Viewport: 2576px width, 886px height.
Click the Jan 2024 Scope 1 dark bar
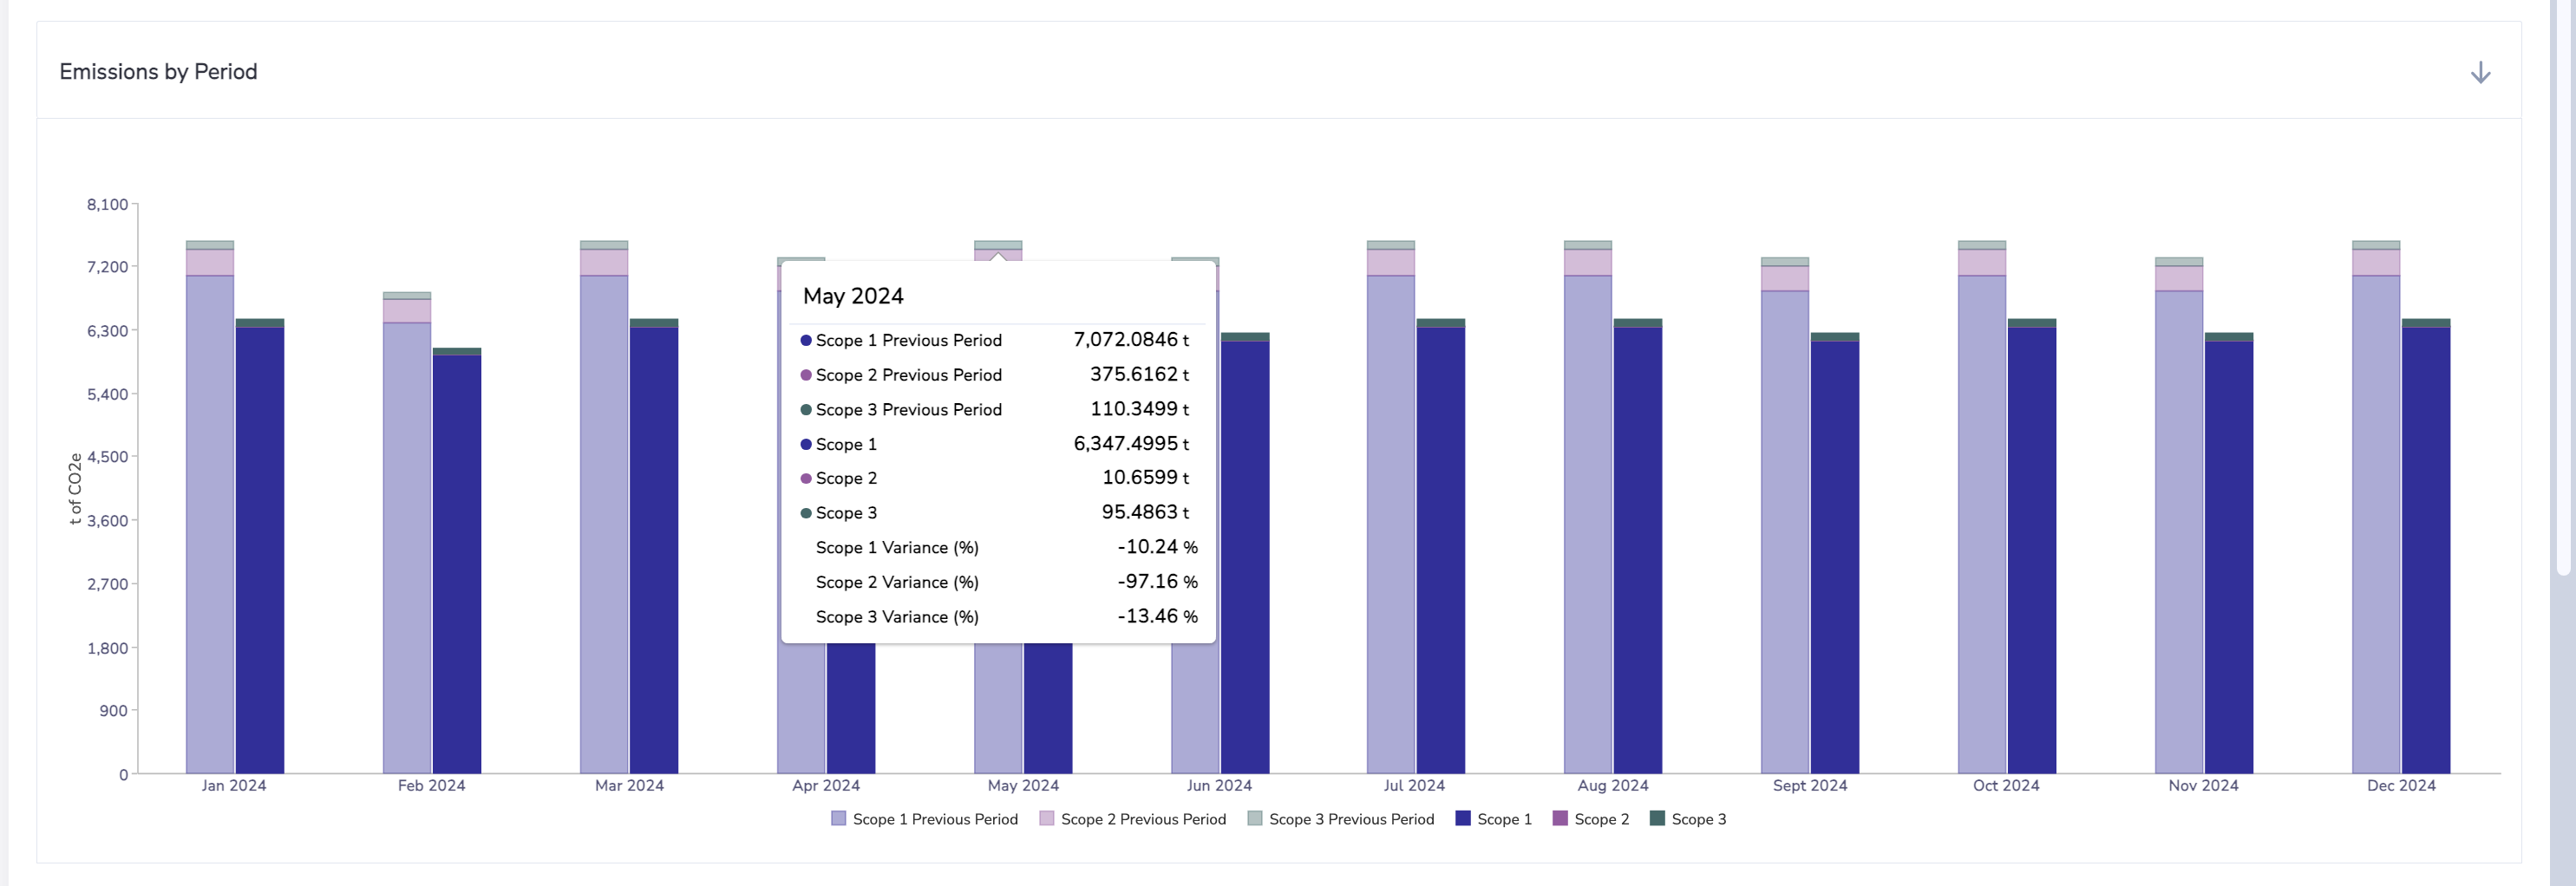[260, 550]
